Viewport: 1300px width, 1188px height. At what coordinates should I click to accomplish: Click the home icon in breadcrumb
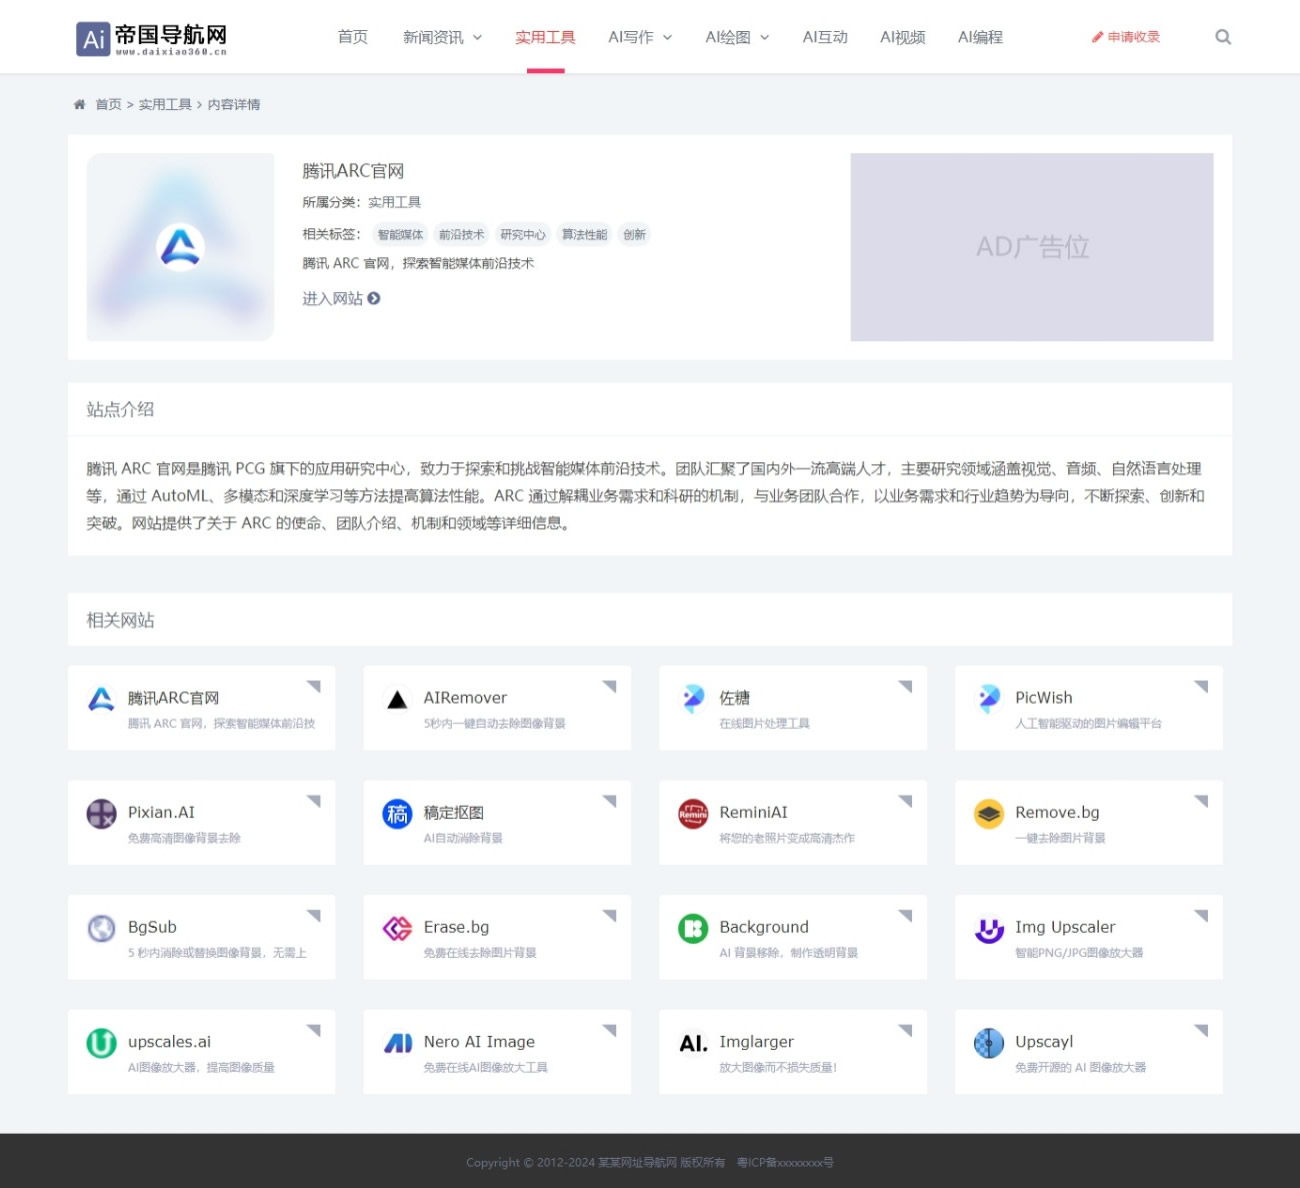click(x=79, y=104)
